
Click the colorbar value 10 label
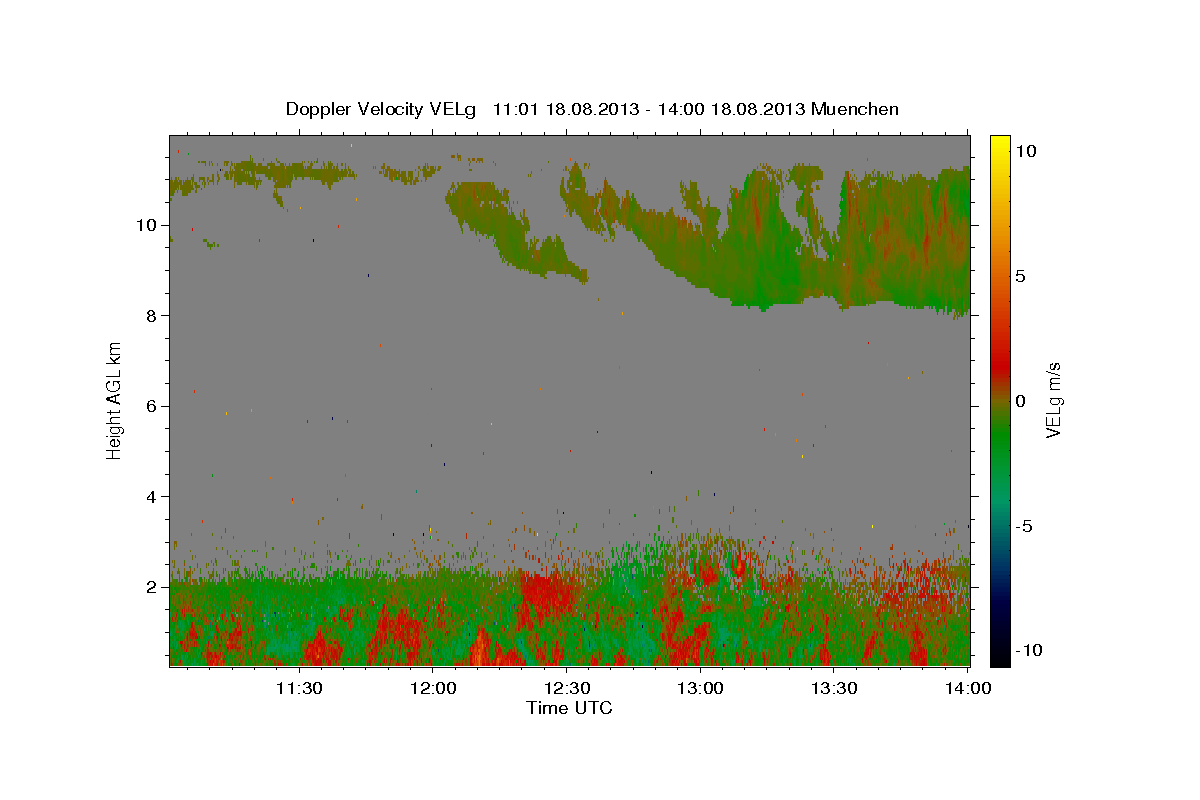(1025, 151)
